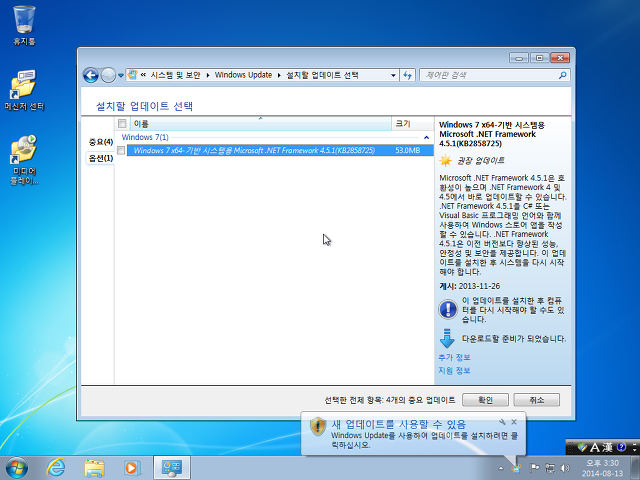This screenshot has width=640, height=480.
Task: Open the volume speaker icon
Action: point(565,468)
